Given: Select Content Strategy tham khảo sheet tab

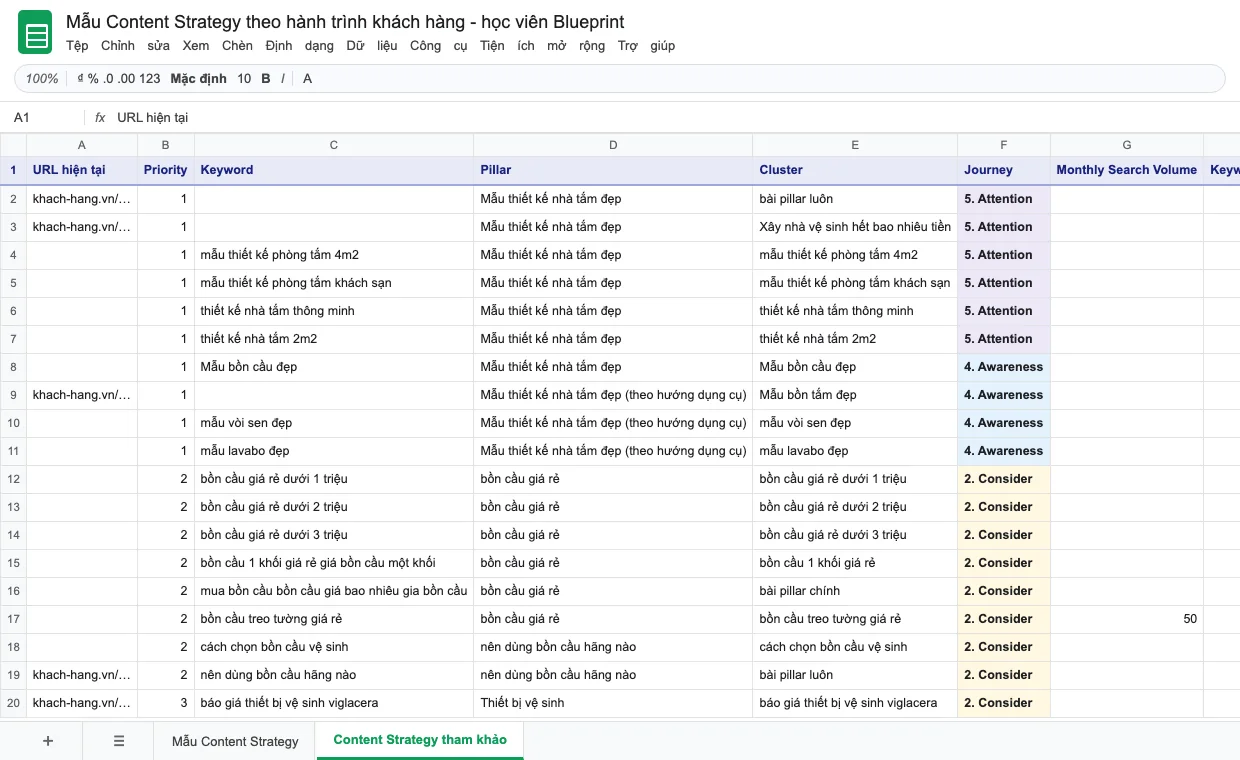Looking at the screenshot, I should point(420,740).
